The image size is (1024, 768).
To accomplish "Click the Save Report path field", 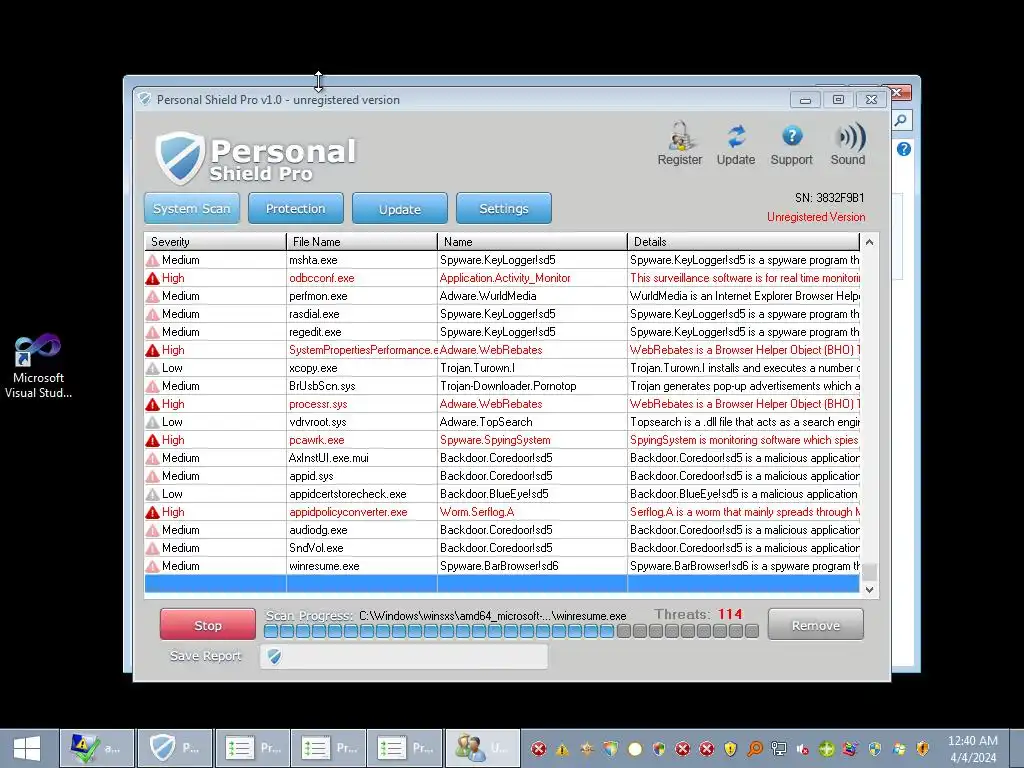I will coord(404,656).
